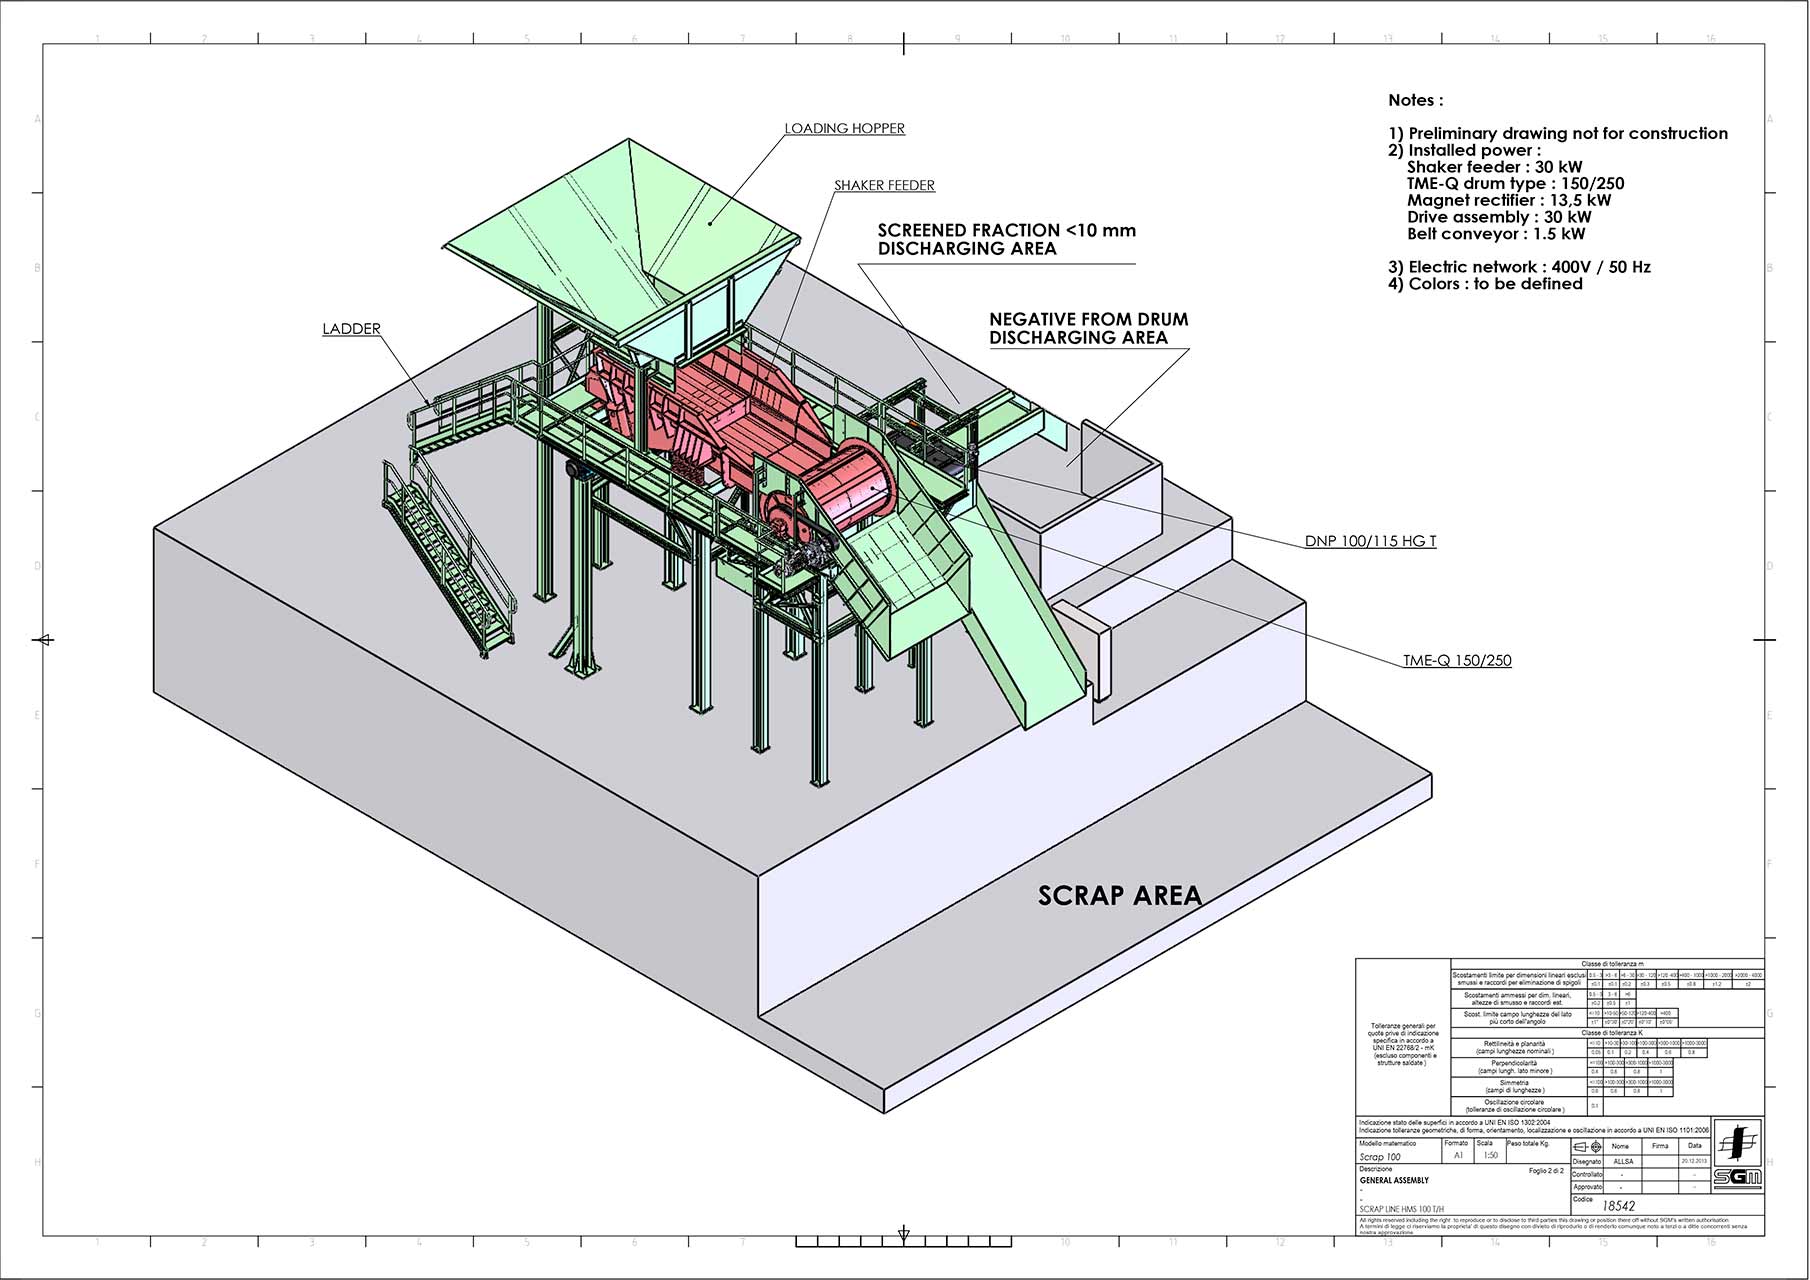Click the 'Notes :' heading
This screenshot has width=1810, height=1280.
click(x=1415, y=100)
